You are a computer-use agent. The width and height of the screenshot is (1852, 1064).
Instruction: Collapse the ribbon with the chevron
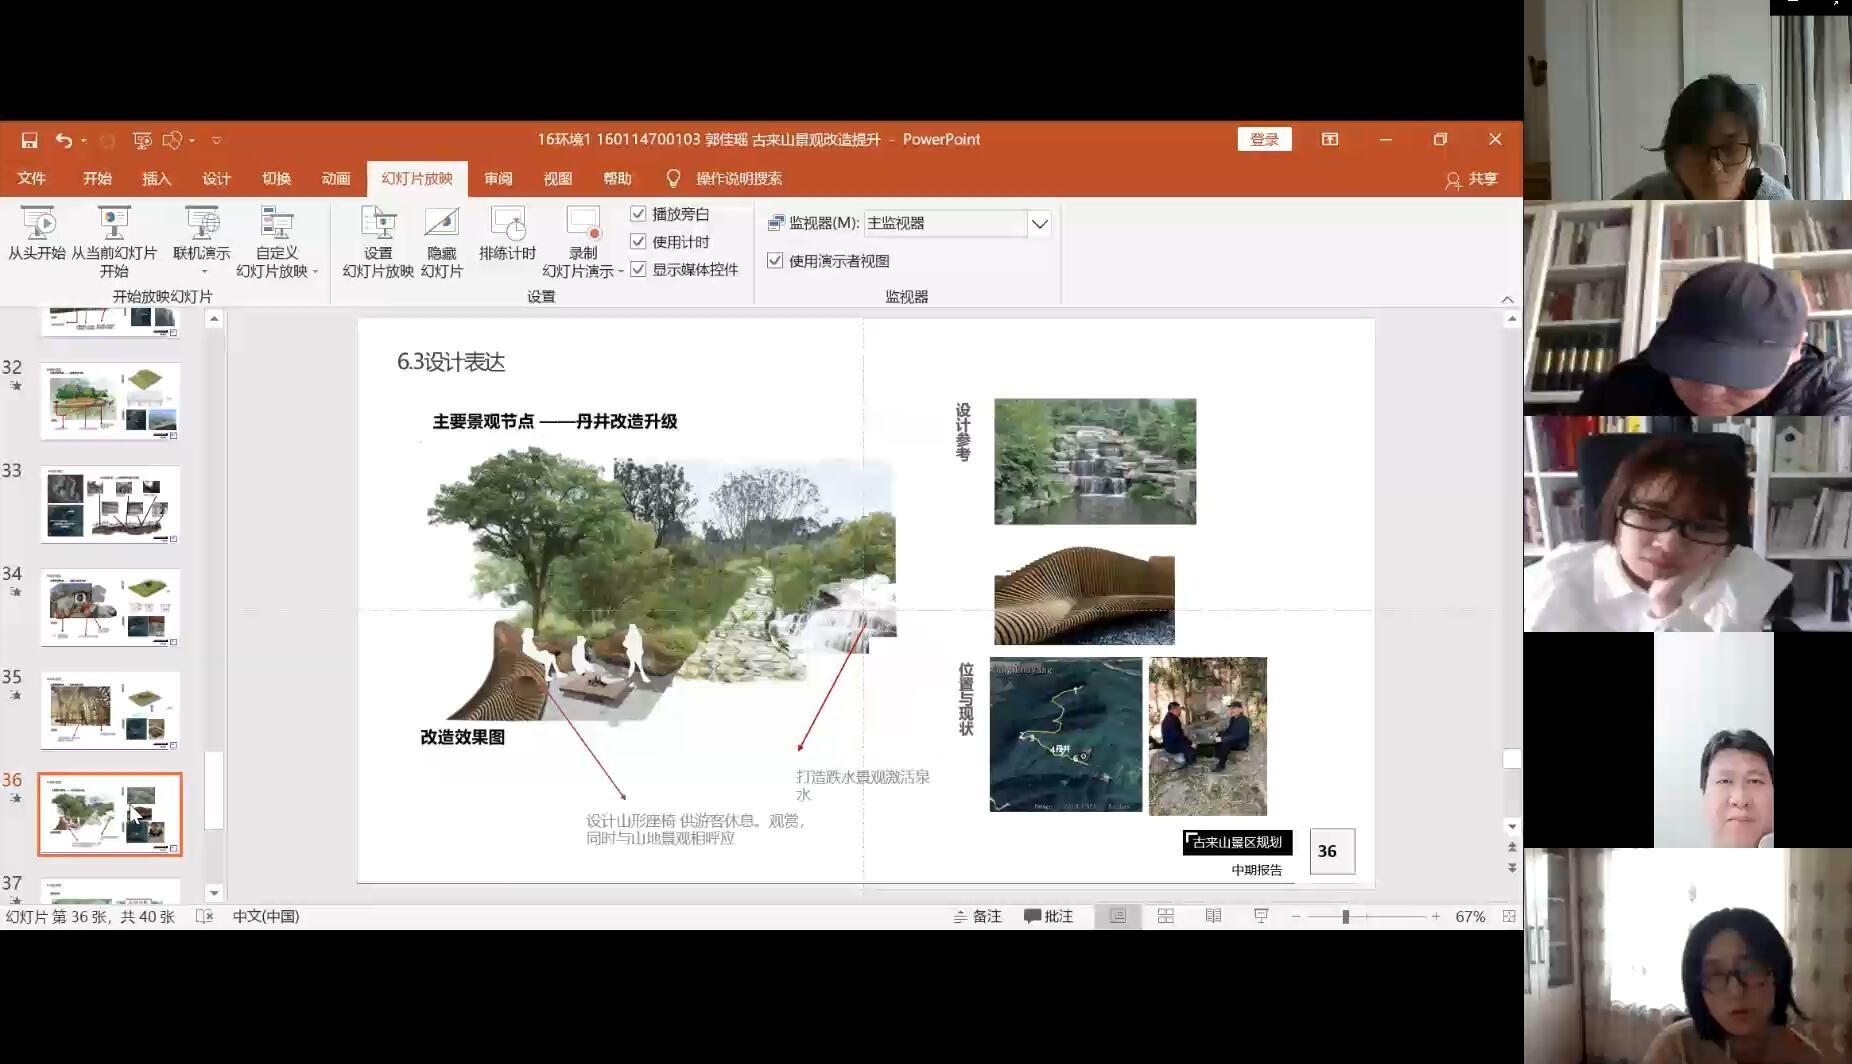(x=1507, y=299)
